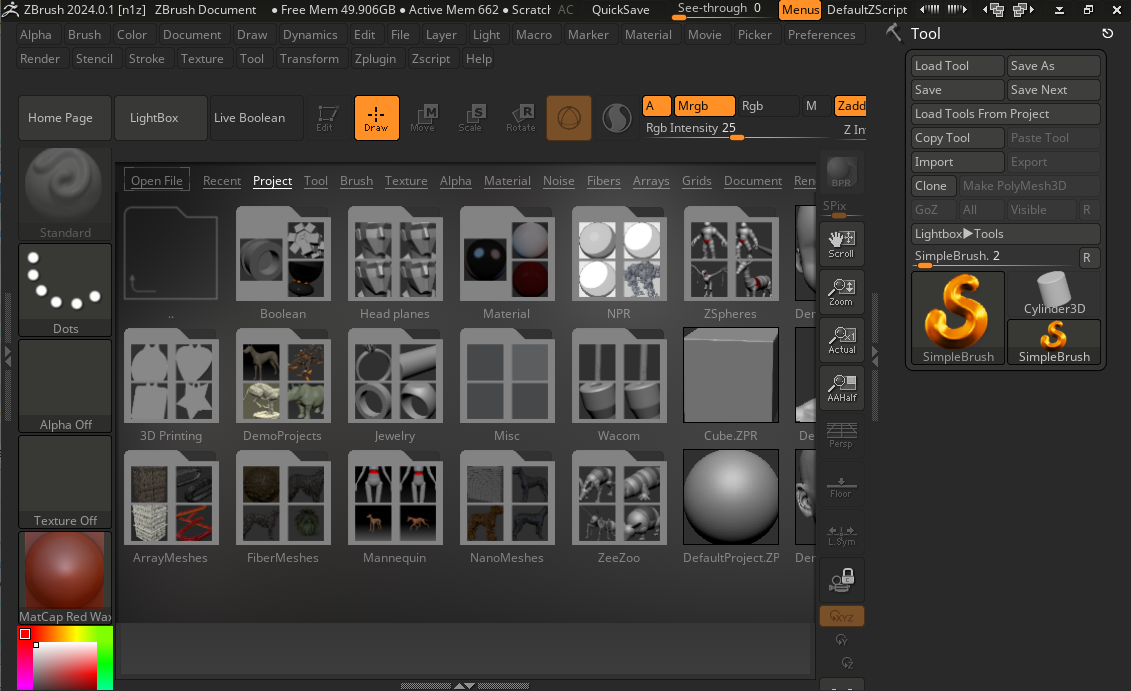Click the Import button
The image size is (1131, 691).
(x=957, y=162)
